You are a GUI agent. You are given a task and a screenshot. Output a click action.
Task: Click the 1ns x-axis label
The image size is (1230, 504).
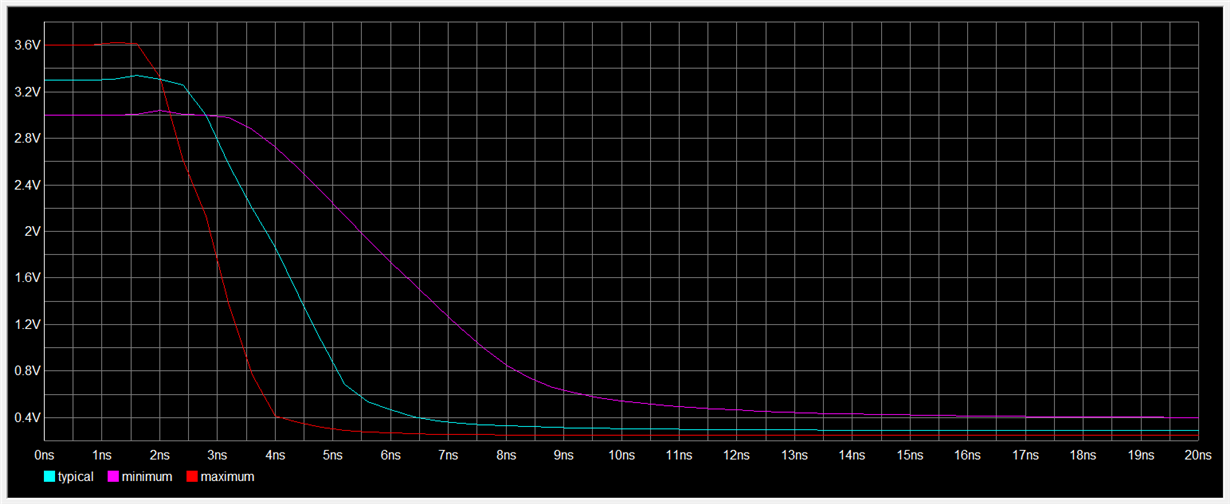pyautogui.click(x=101, y=454)
